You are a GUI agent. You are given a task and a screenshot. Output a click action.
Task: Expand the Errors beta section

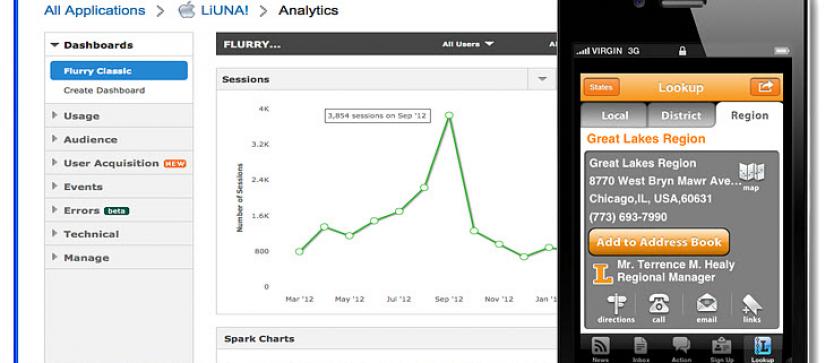point(119,211)
